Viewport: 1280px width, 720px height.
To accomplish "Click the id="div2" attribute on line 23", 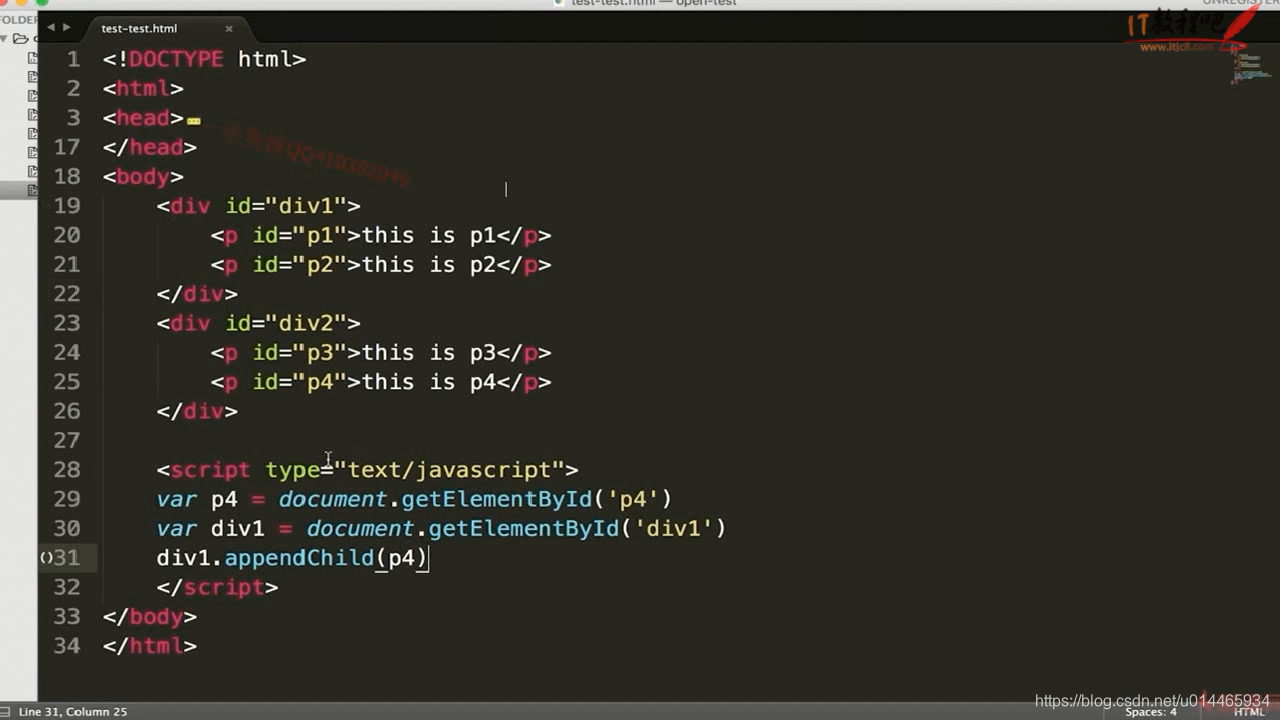I will click(x=285, y=323).
